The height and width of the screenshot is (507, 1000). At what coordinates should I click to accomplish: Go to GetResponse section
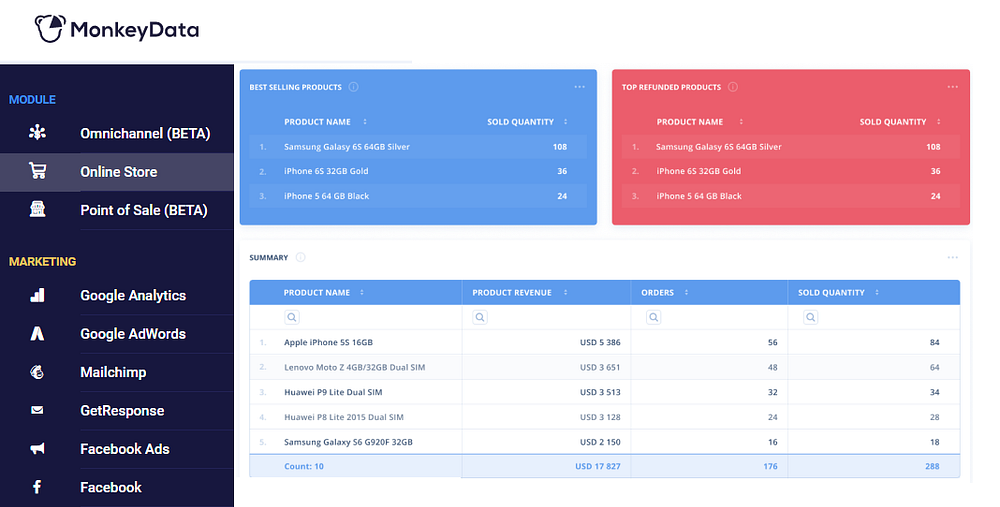click(x=117, y=410)
